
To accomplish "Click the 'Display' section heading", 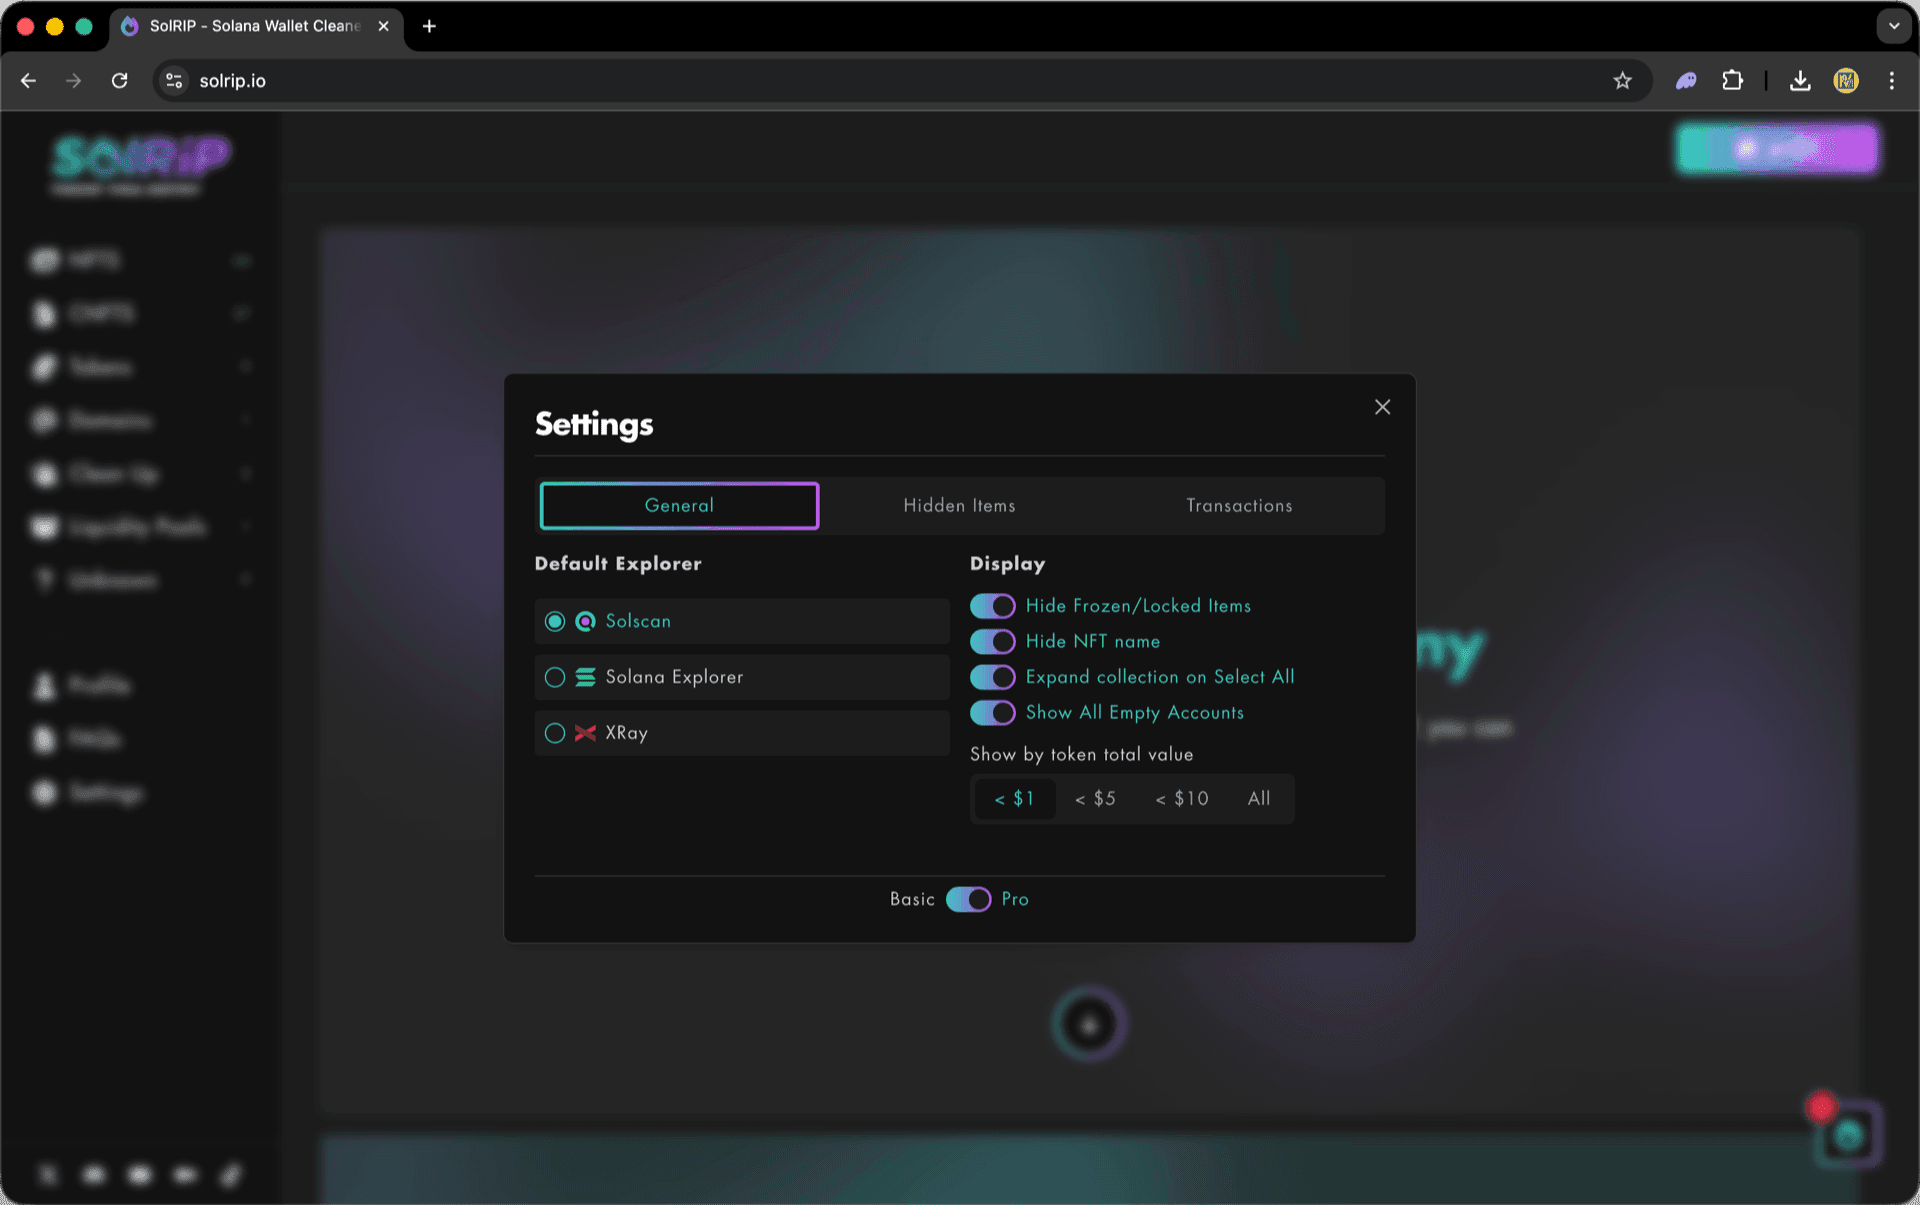I will (x=1007, y=564).
